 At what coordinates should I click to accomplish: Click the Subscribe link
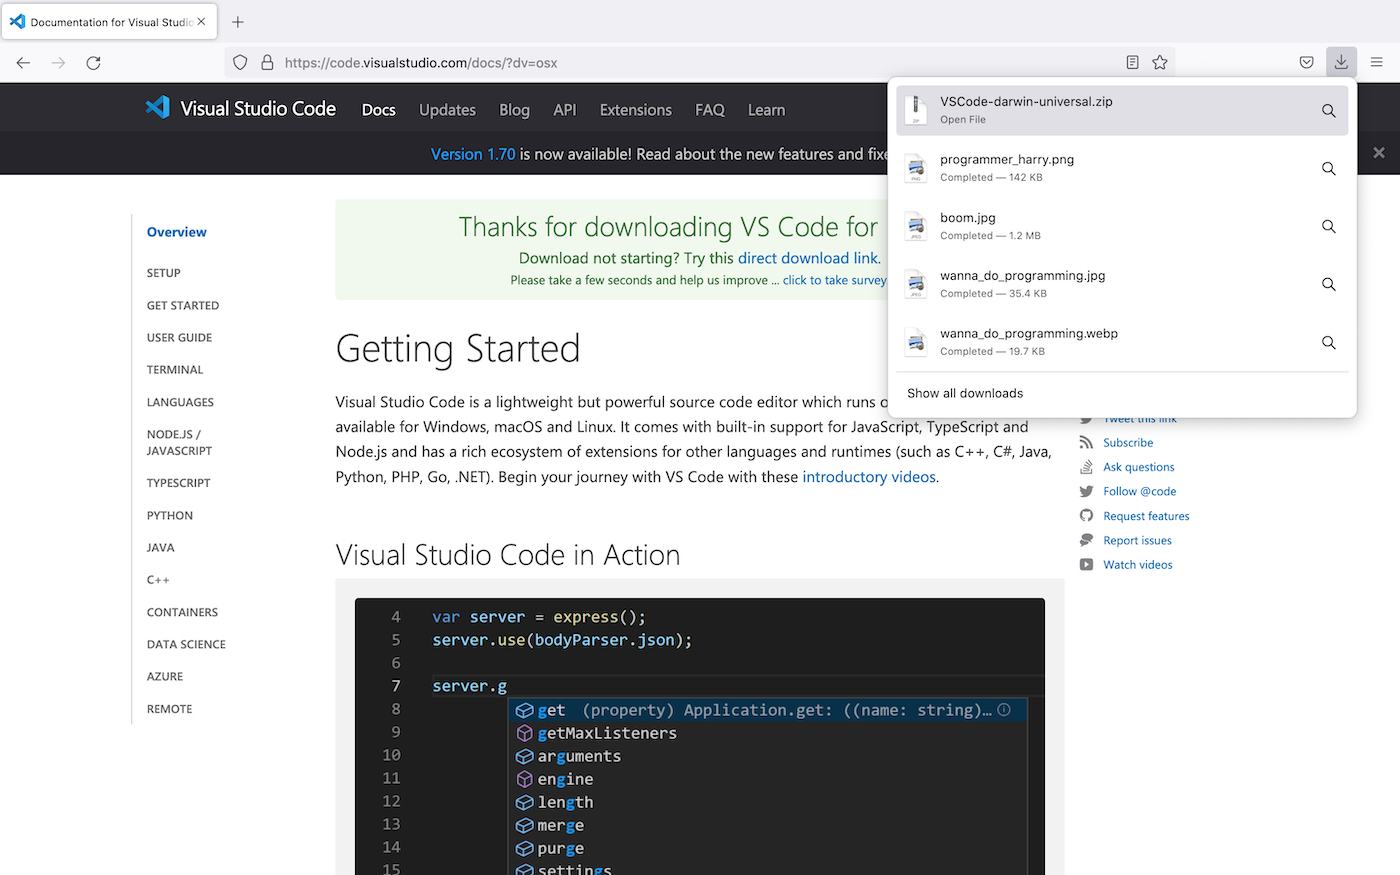tap(1128, 442)
